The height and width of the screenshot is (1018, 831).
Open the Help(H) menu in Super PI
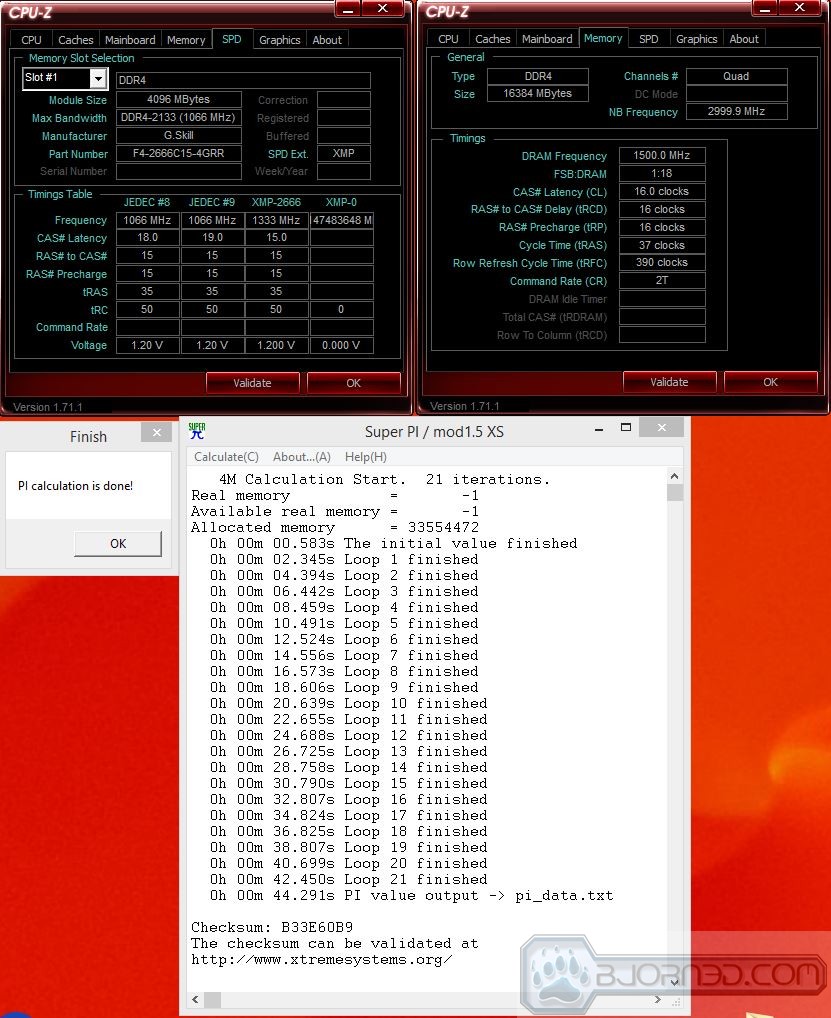pos(366,456)
